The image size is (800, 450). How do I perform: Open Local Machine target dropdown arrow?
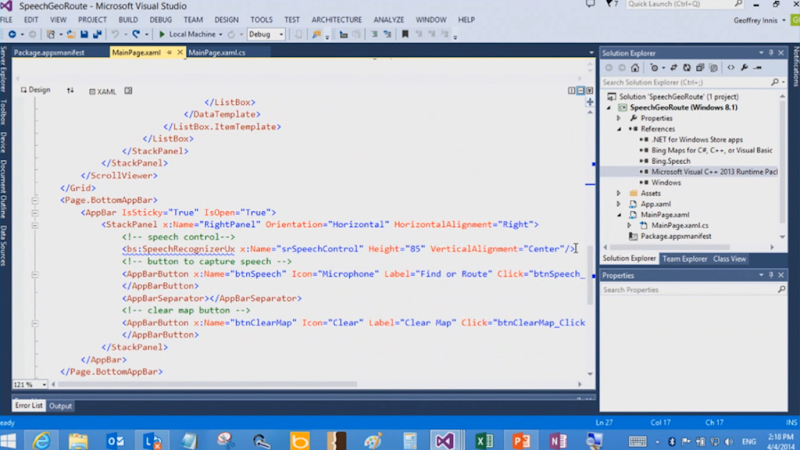220,35
